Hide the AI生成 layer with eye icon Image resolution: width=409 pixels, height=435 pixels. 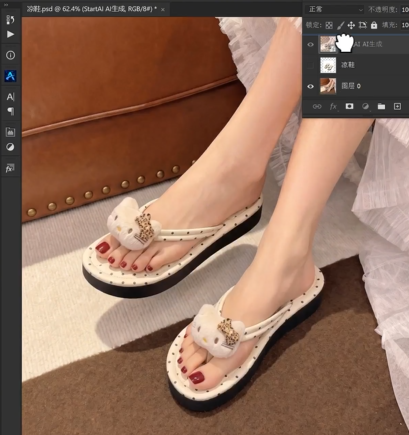click(x=310, y=44)
